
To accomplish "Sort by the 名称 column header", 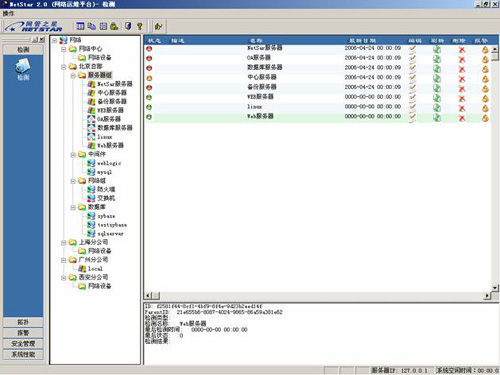I will [256, 41].
